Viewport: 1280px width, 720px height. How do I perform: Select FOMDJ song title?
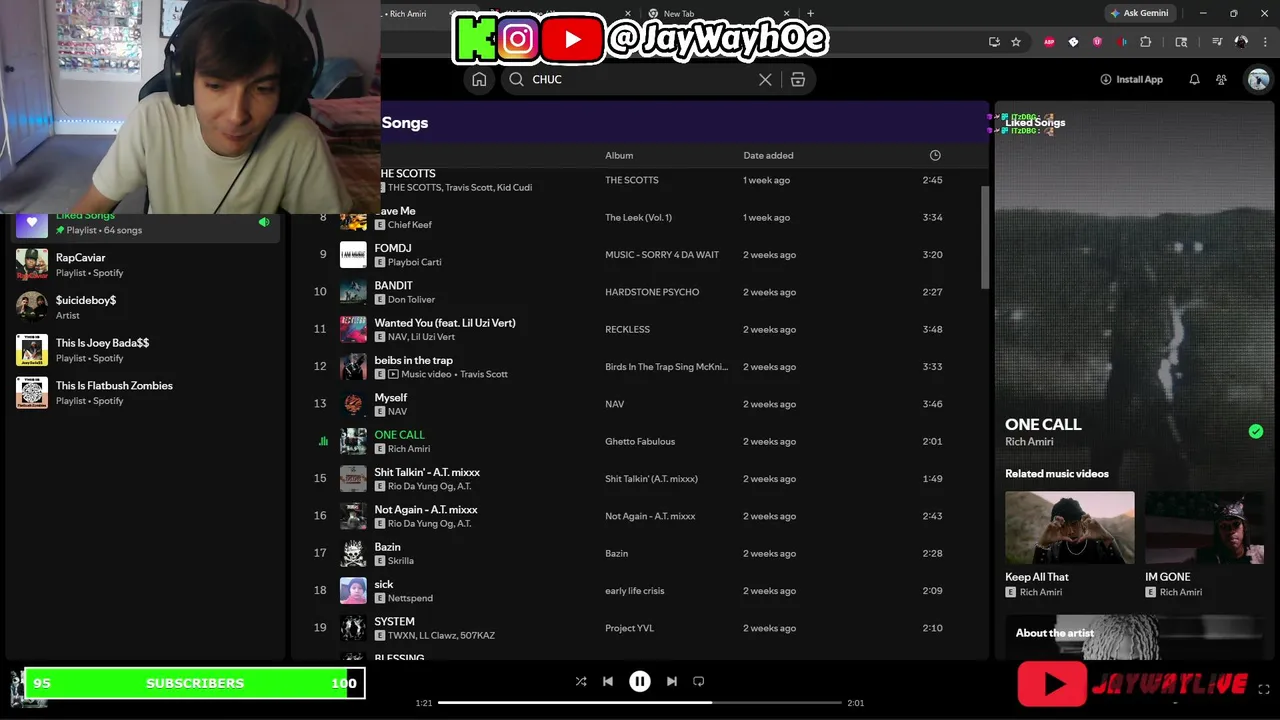click(x=393, y=248)
